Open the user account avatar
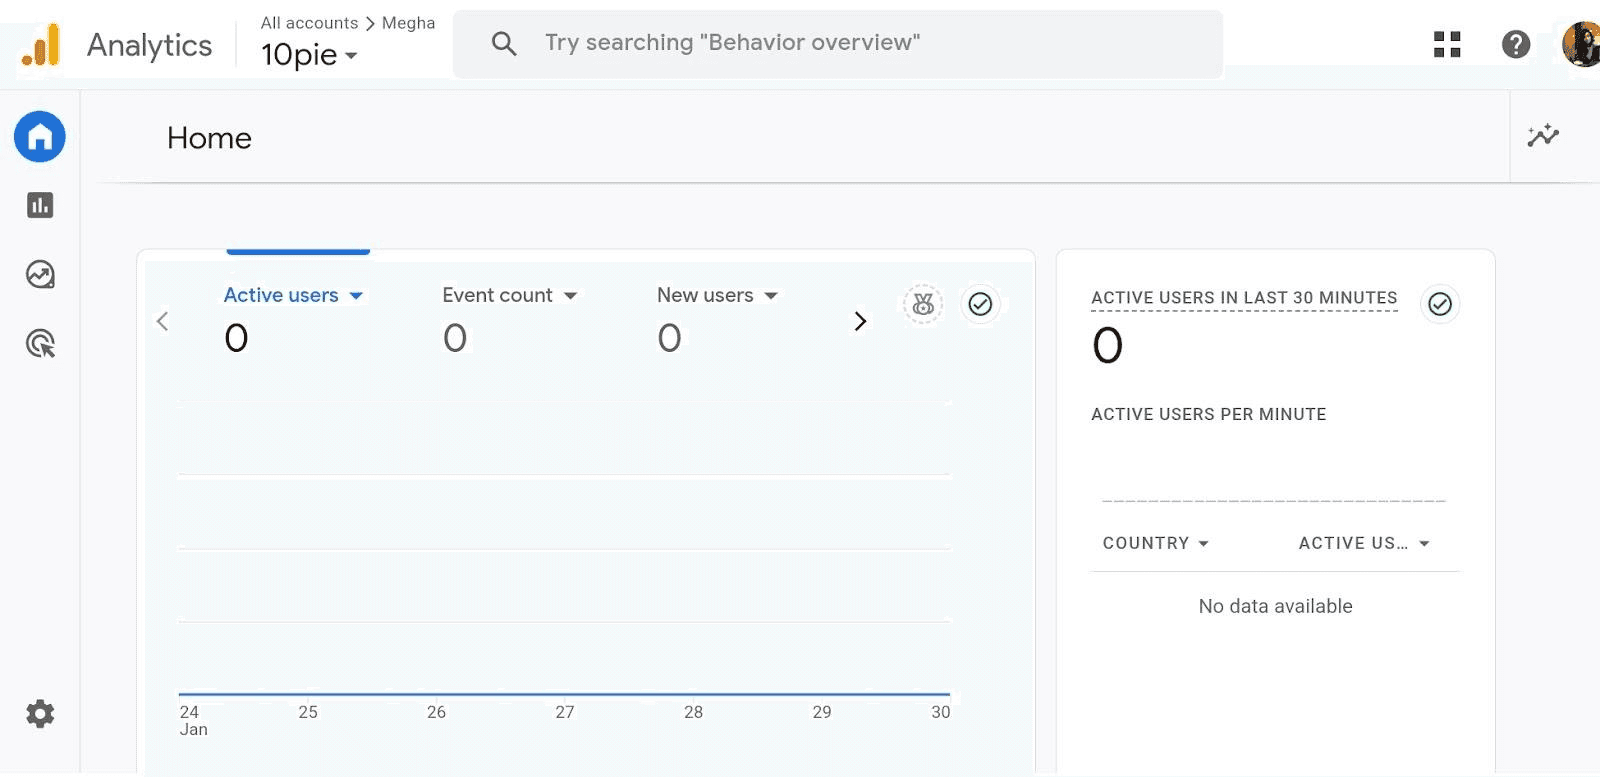The image size is (1600, 777). [1581, 45]
